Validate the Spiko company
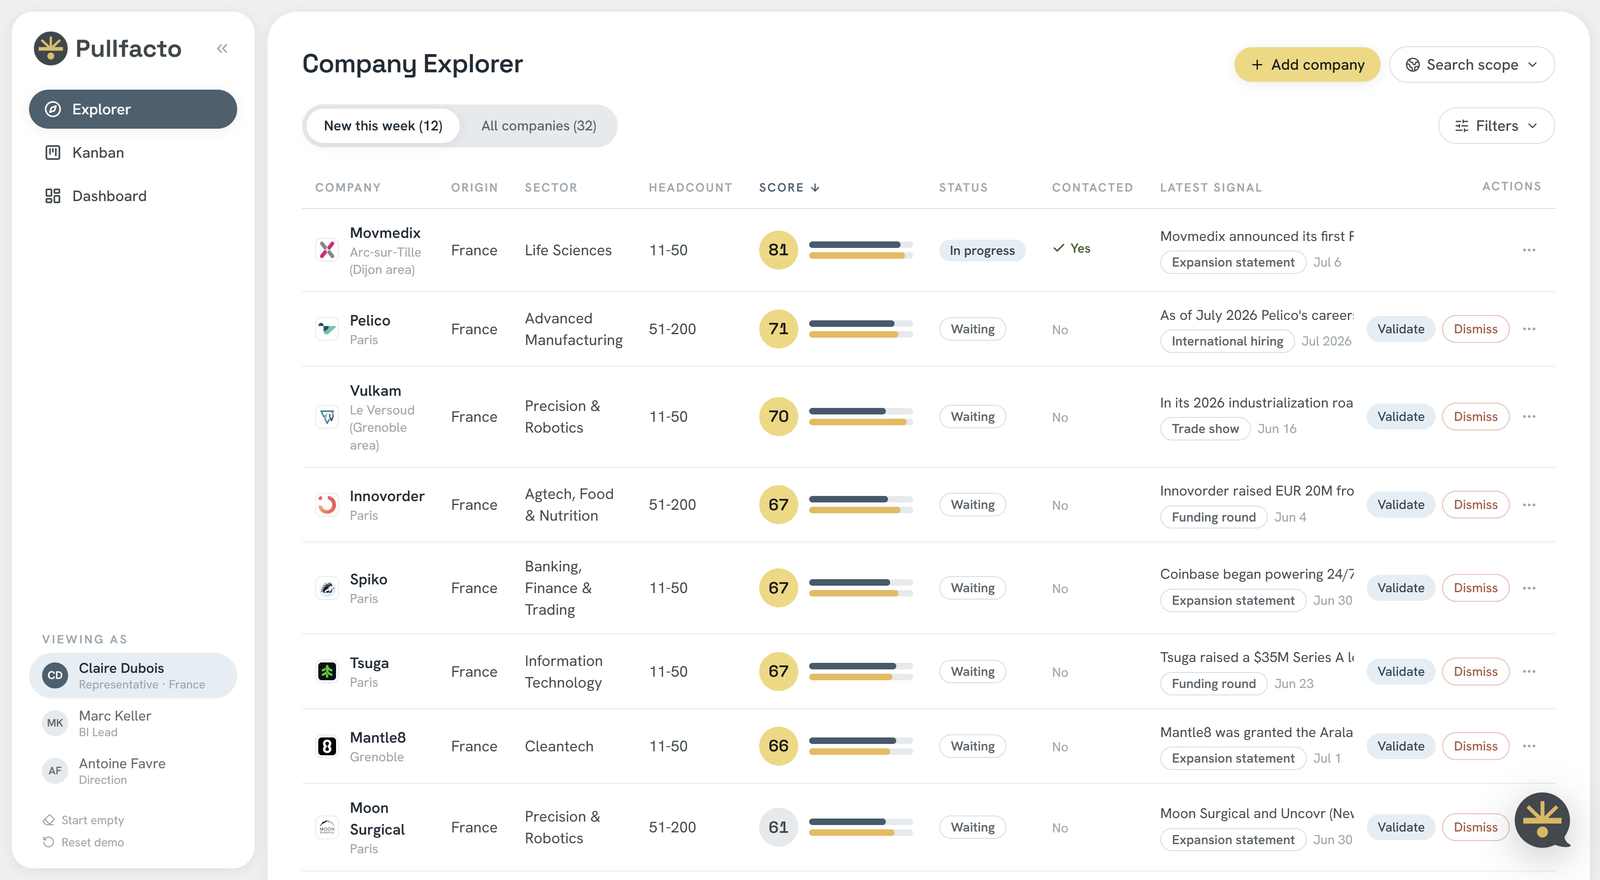 coord(1401,588)
